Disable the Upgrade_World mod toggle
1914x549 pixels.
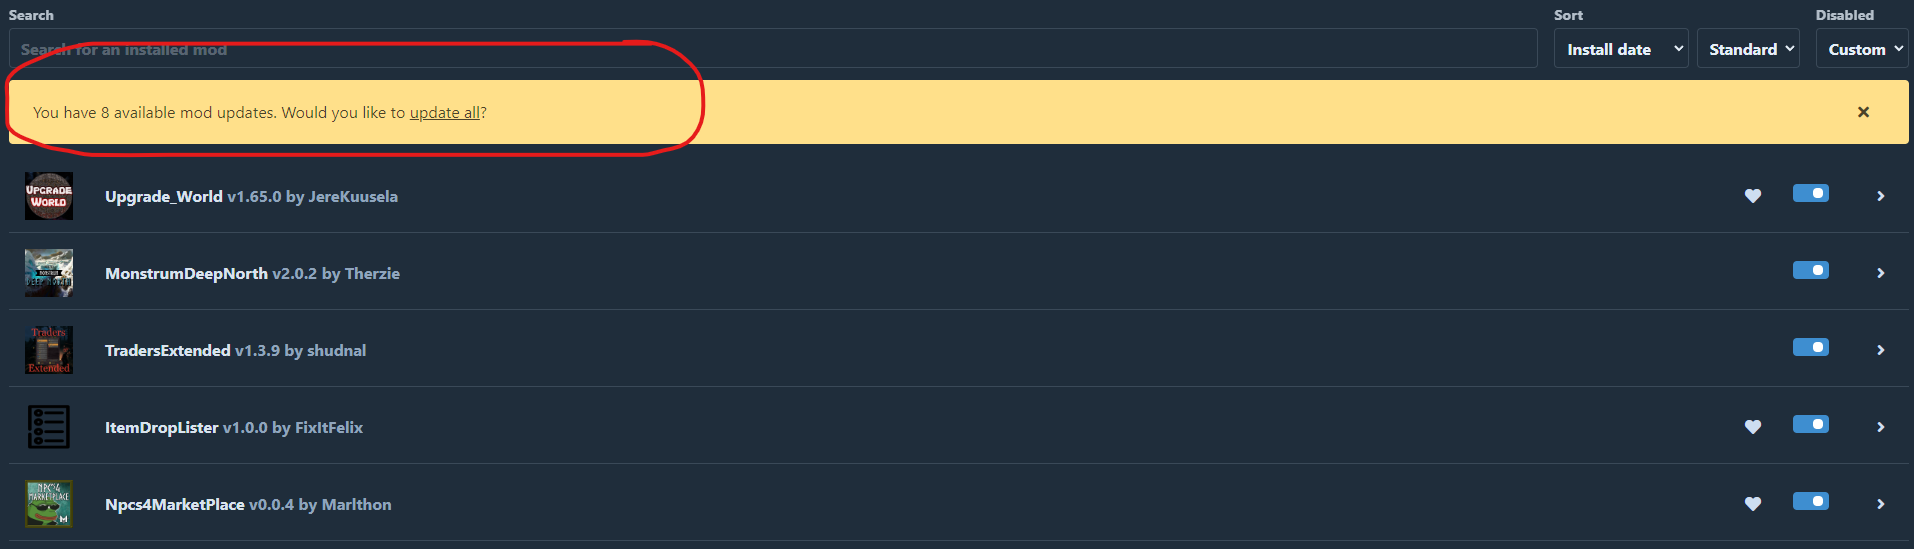click(x=1811, y=193)
